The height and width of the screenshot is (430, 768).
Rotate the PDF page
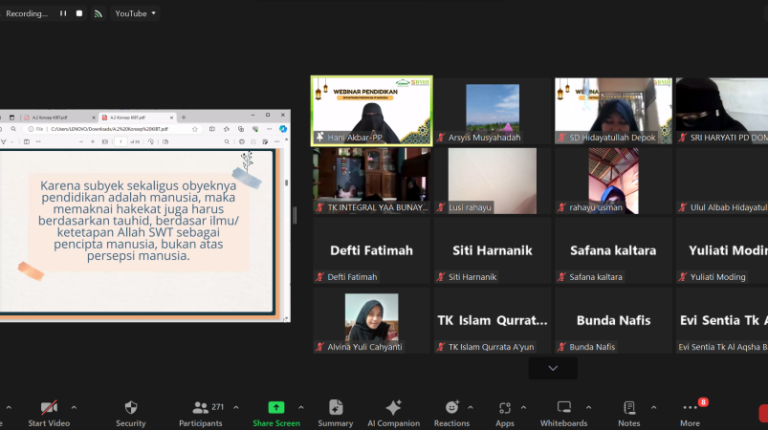pyautogui.click(x=151, y=142)
